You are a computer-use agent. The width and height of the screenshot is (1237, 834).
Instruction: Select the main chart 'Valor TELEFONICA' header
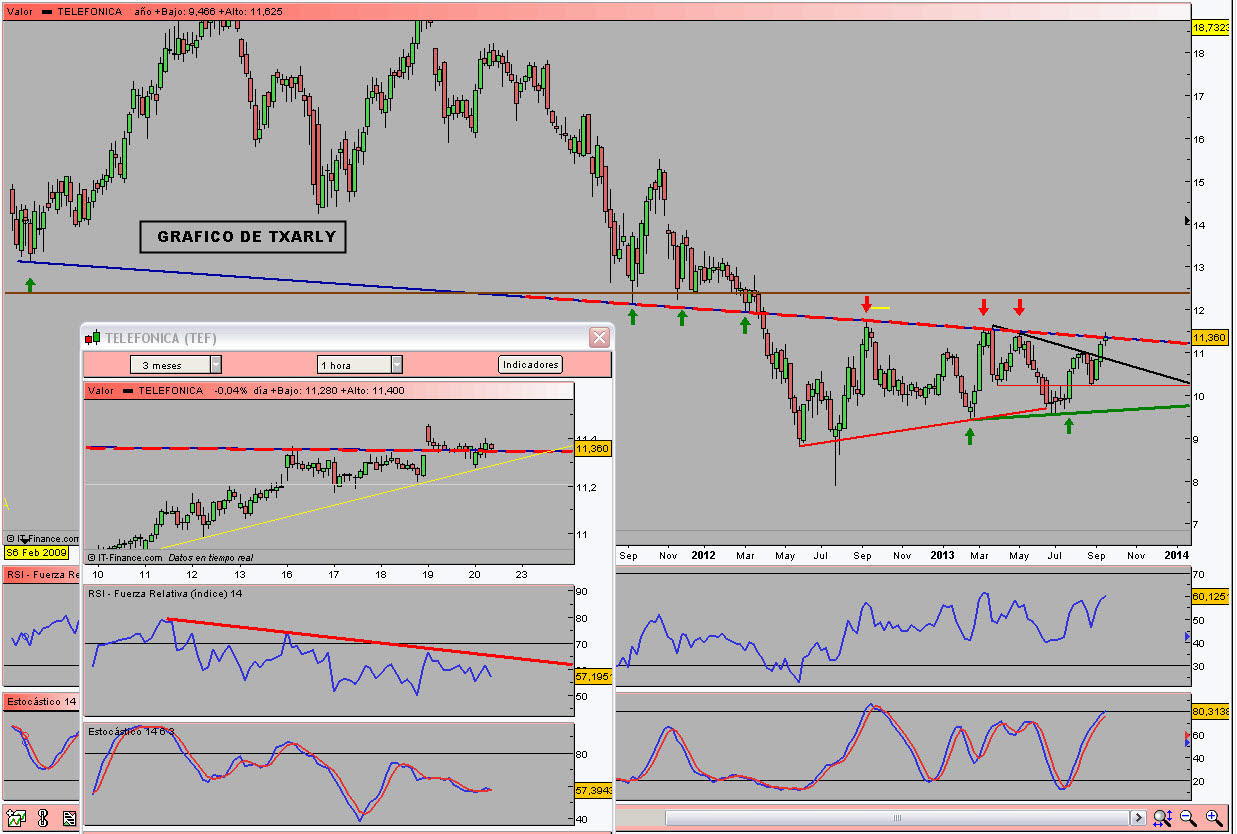tap(60, 11)
